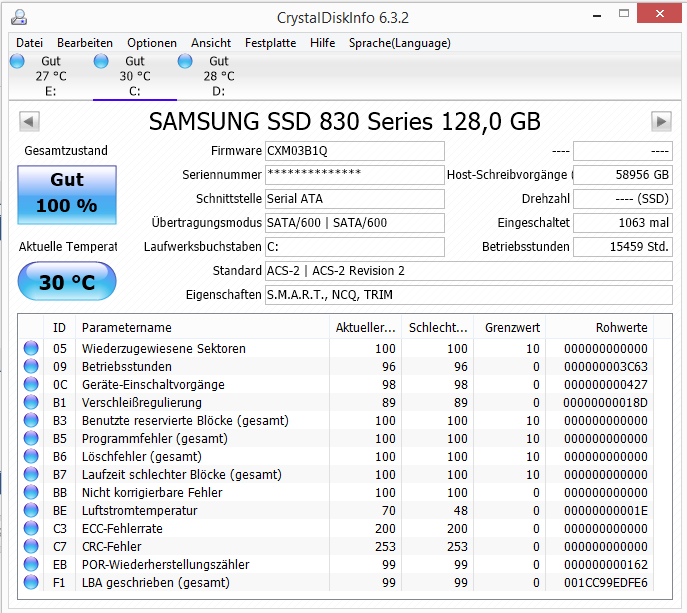Image resolution: width=687 pixels, height=613 pixels.
Task: Click raw value 0000000001E
Action: (606, 510)
